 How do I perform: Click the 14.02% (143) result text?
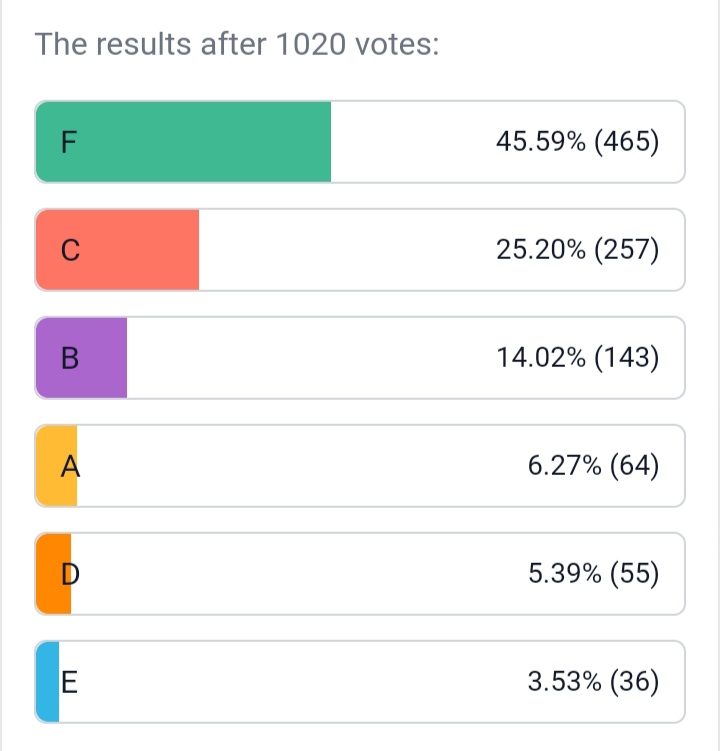pyautogui.click(x=577, y=358)
